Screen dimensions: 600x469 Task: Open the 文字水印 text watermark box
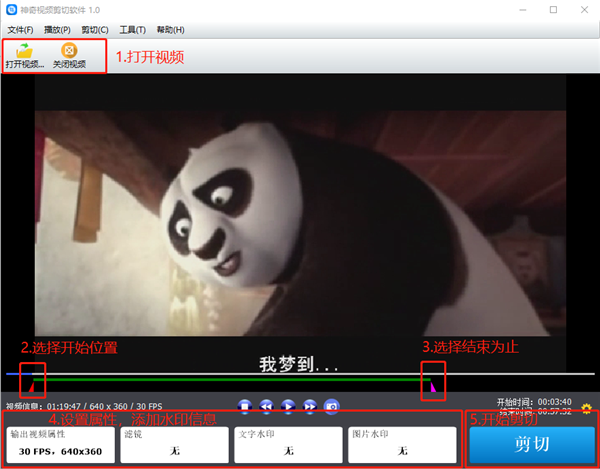288,445
